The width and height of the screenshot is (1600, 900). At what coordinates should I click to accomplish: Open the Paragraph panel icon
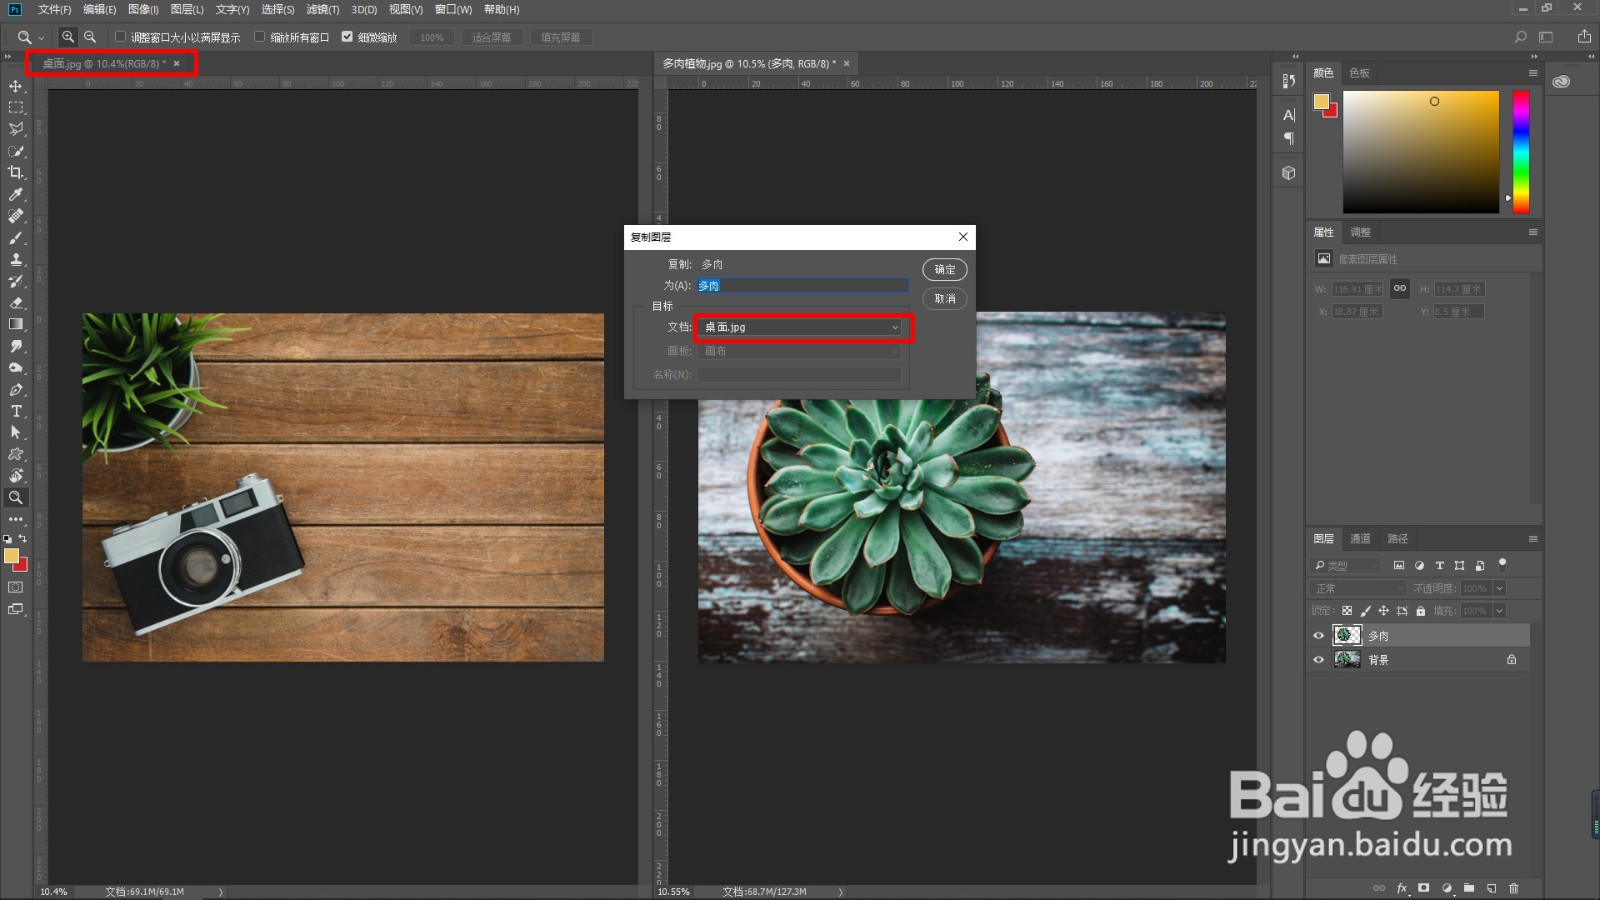tap(1289, 138)
